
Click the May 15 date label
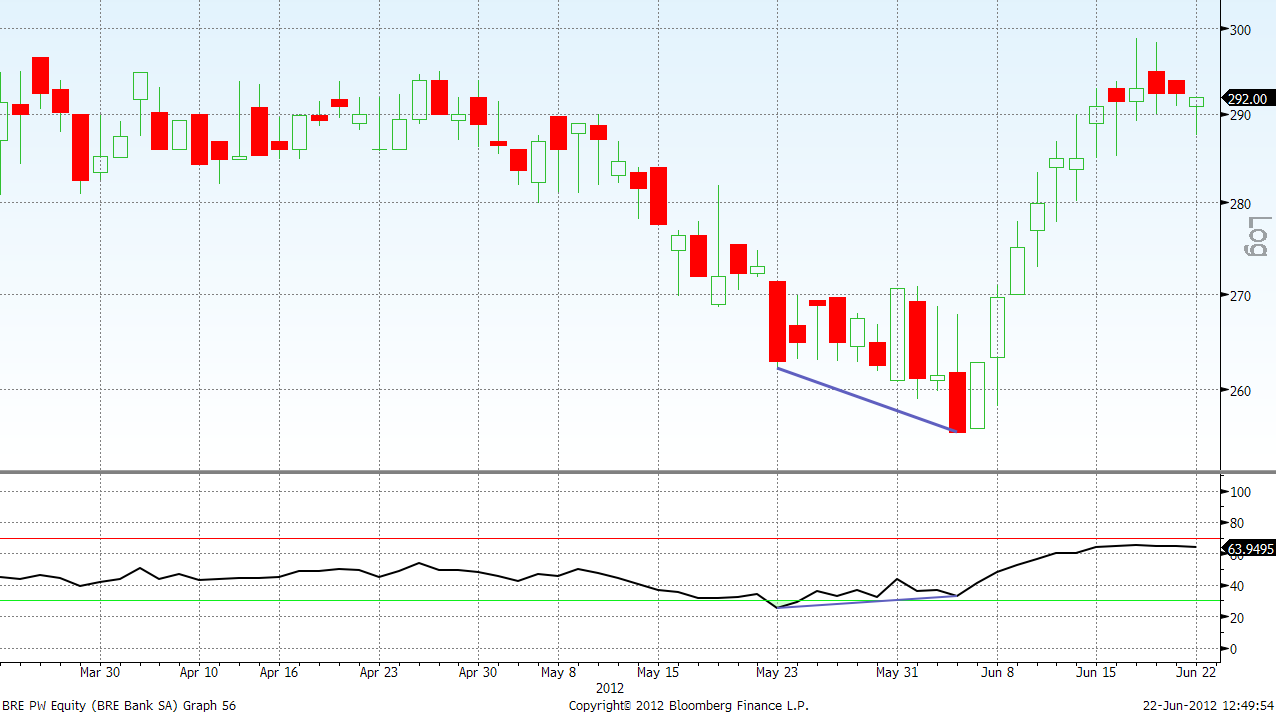tap(657, 672)
